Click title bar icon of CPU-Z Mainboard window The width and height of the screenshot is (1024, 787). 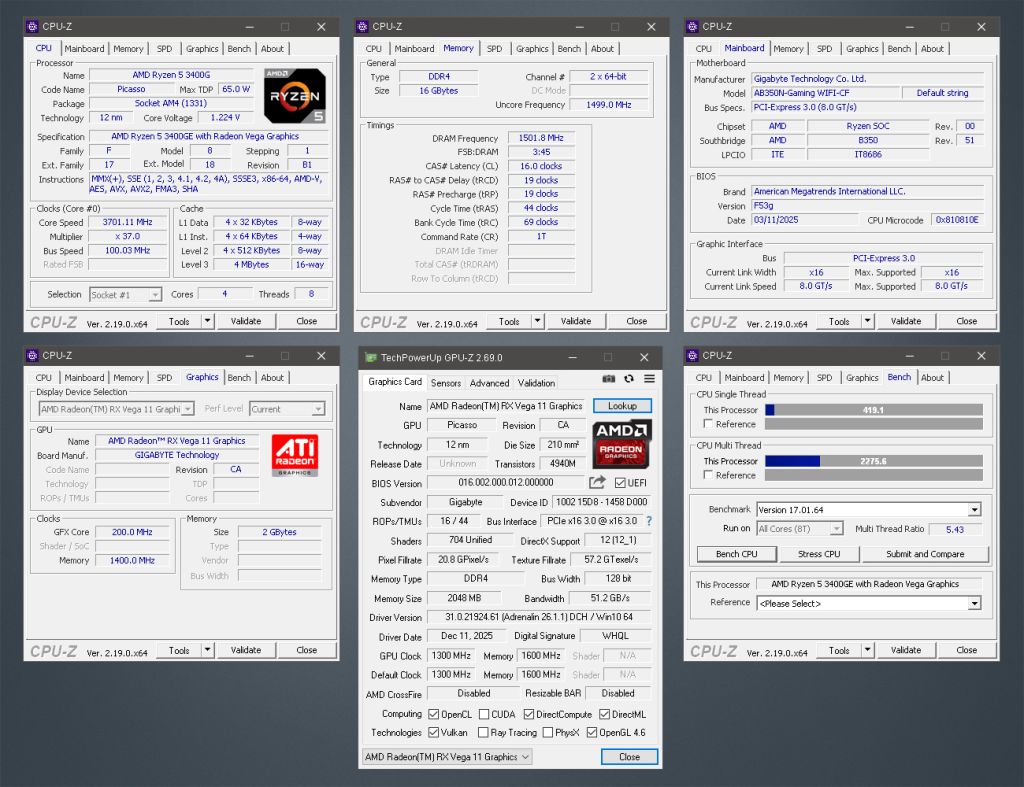[x=692, y=27]
